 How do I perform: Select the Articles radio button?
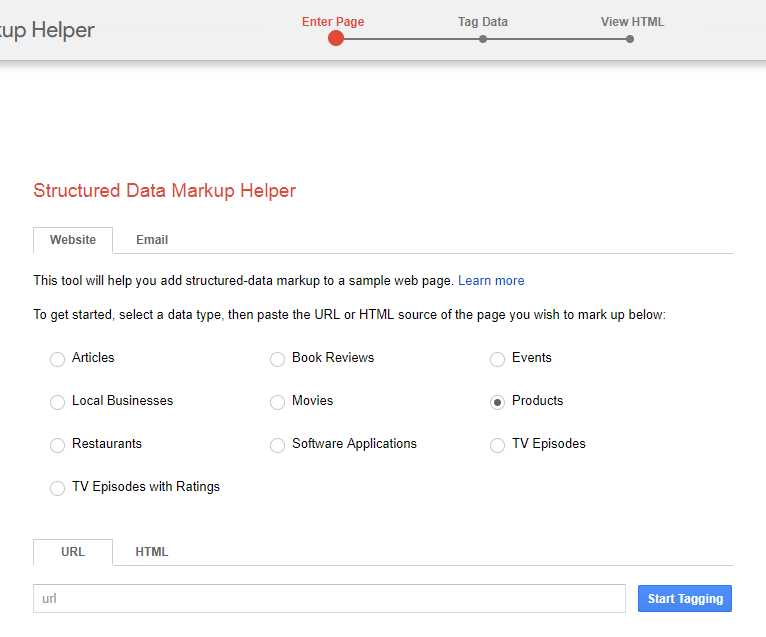coord(58,359)
